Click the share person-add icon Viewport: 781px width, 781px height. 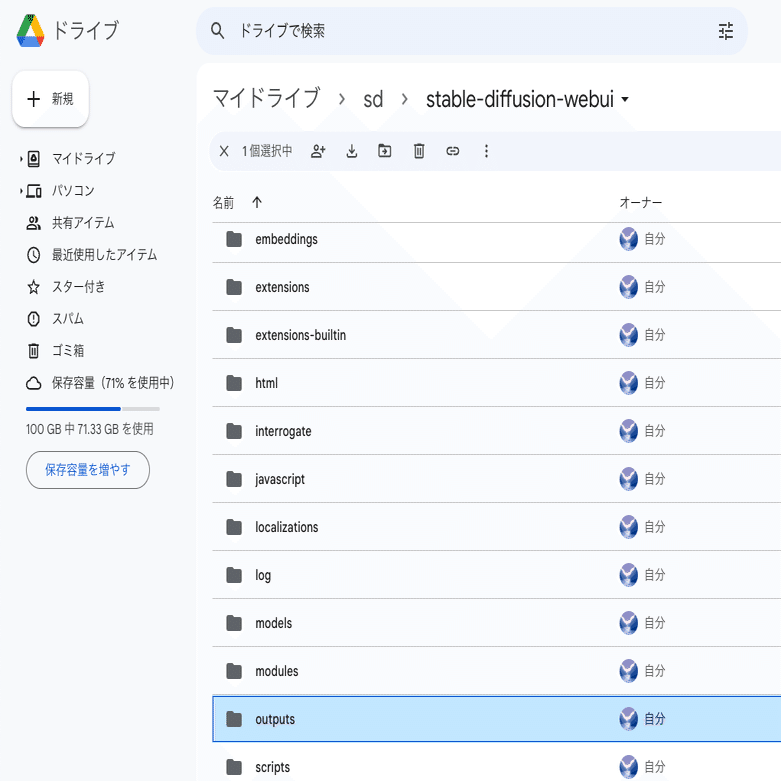pos(318,151)
